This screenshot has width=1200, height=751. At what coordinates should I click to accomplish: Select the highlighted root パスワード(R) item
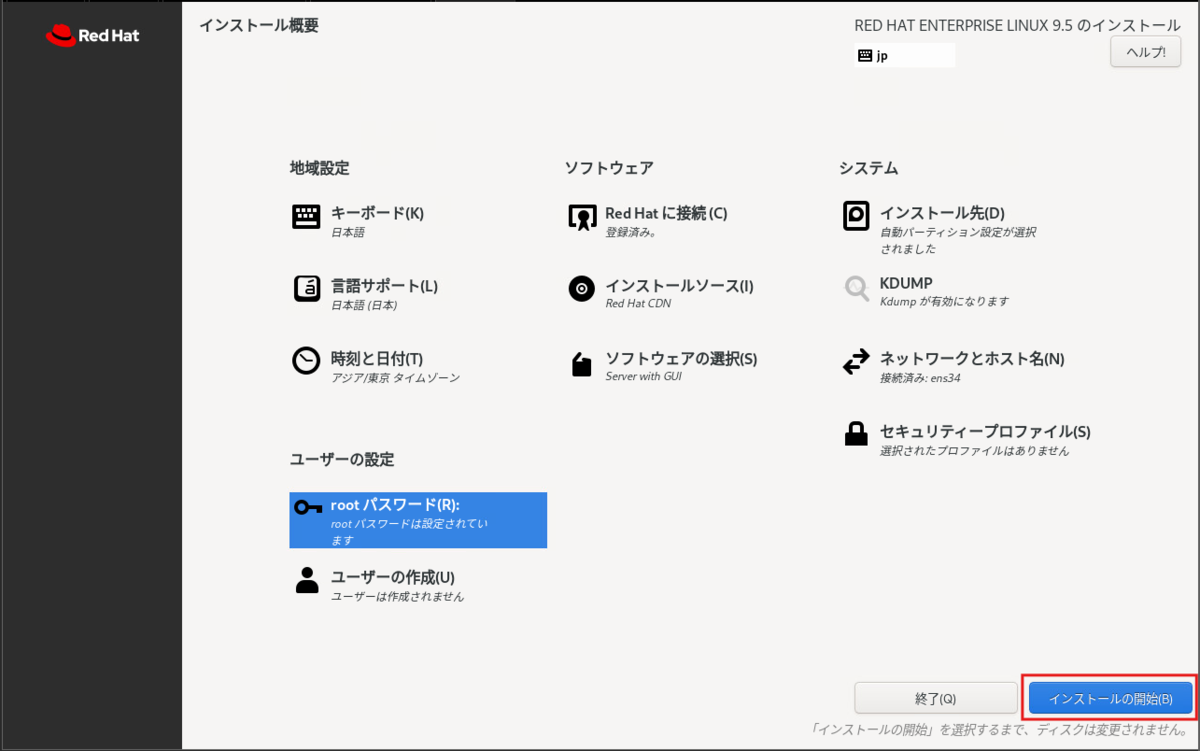(x=418, y=520)
